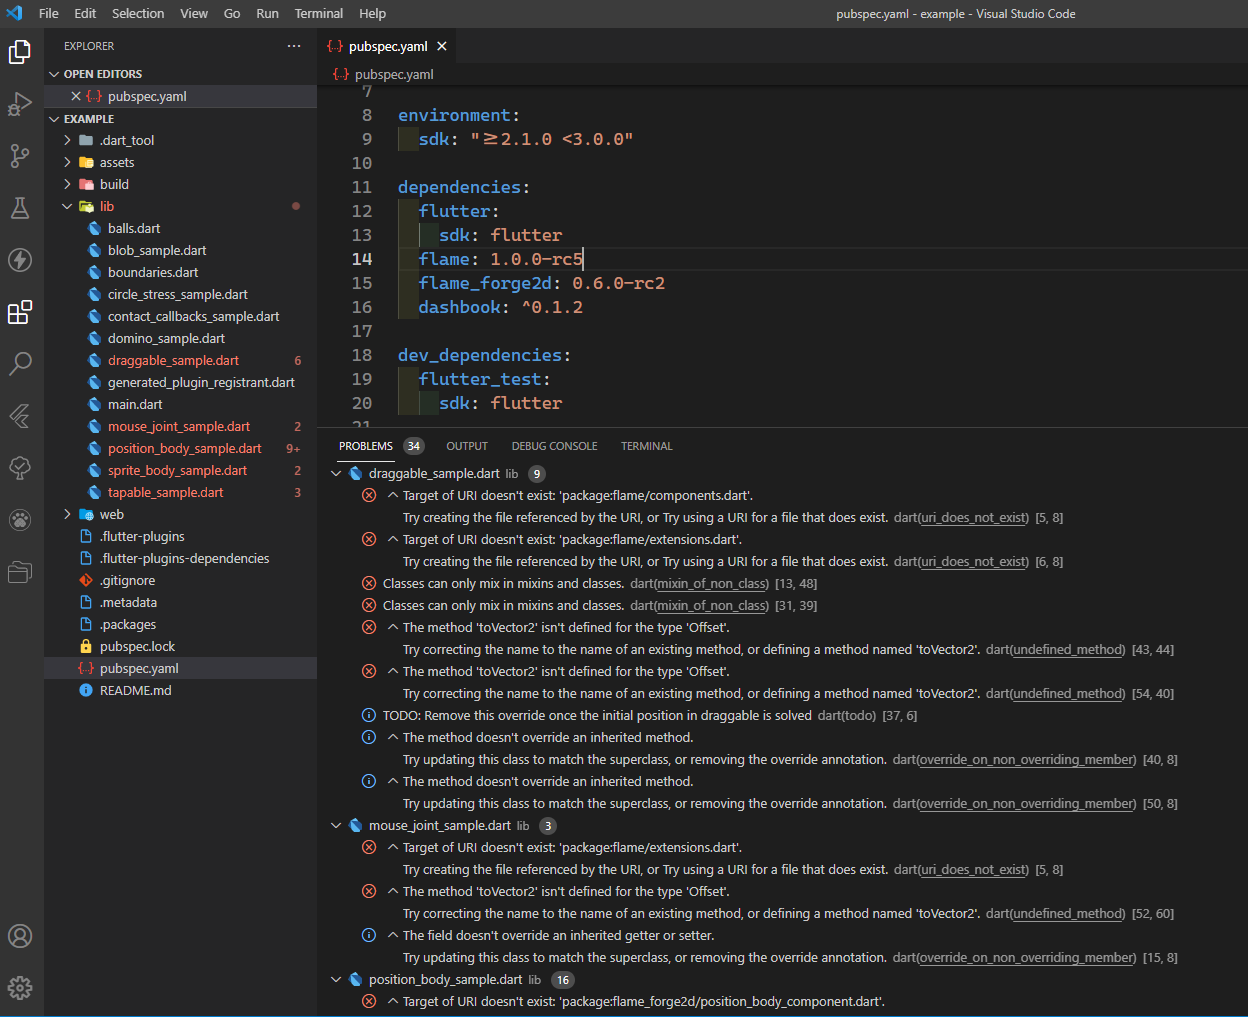Open the Testing flask view
The width and height of the screenshot is (1248, 1017).
pos(20,208)
